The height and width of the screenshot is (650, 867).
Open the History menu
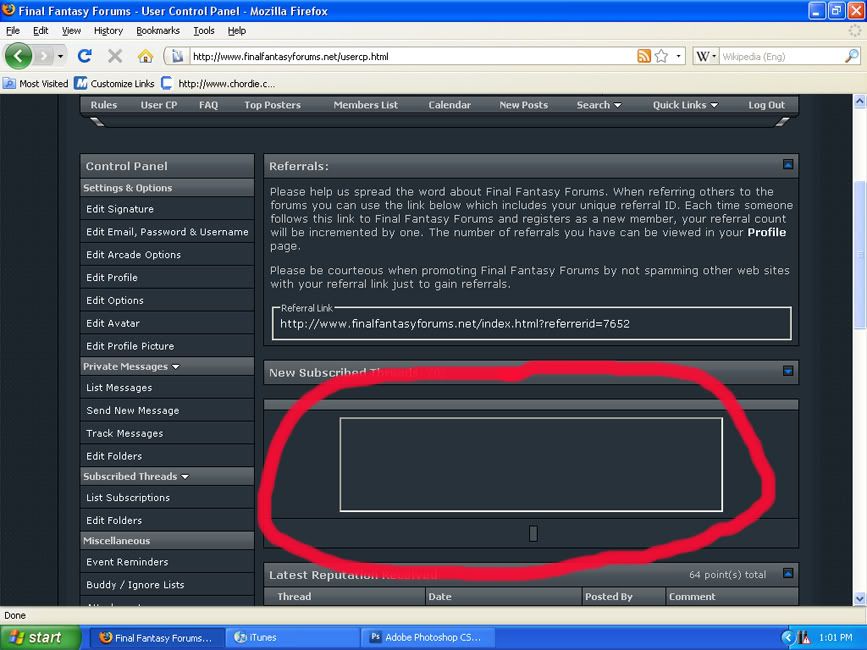[108, 30]
